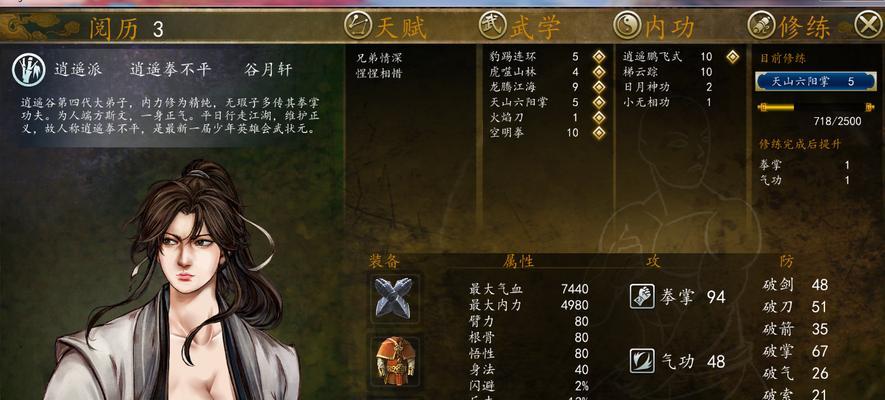Screen dimensions: 885x400
Task: Open the 武学 martial arts tab icon
Action: click(x=493, y=26)
